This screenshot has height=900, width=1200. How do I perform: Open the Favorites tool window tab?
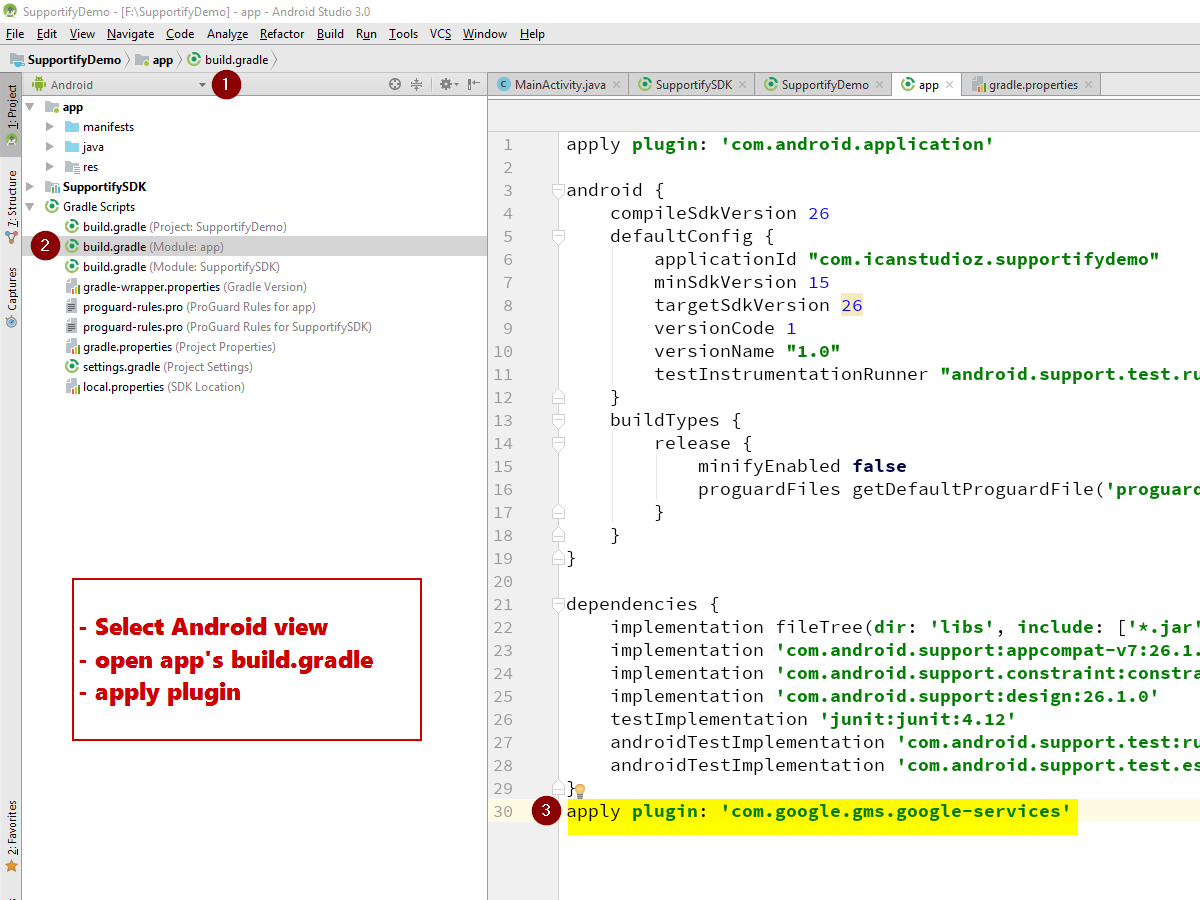pos(11,835)
